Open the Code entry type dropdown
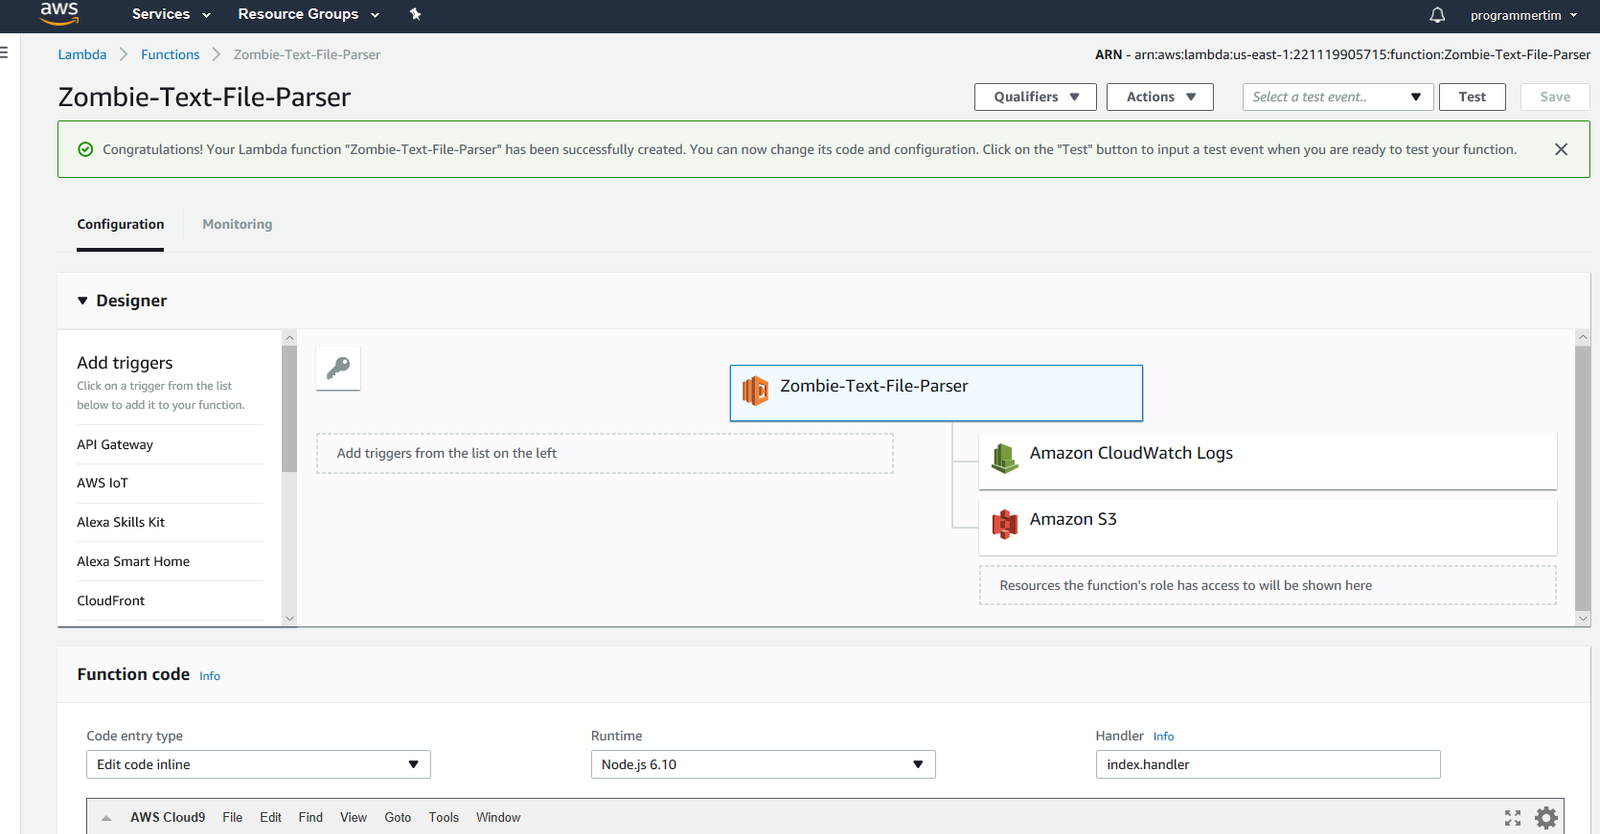Image resolution: width=1600 pixels, height=834 pixels. coord(258,765)
